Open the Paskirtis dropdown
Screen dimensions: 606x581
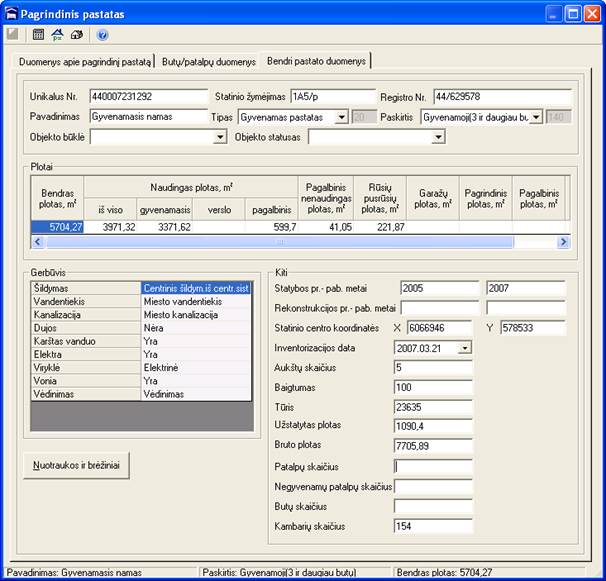[536, 117]
